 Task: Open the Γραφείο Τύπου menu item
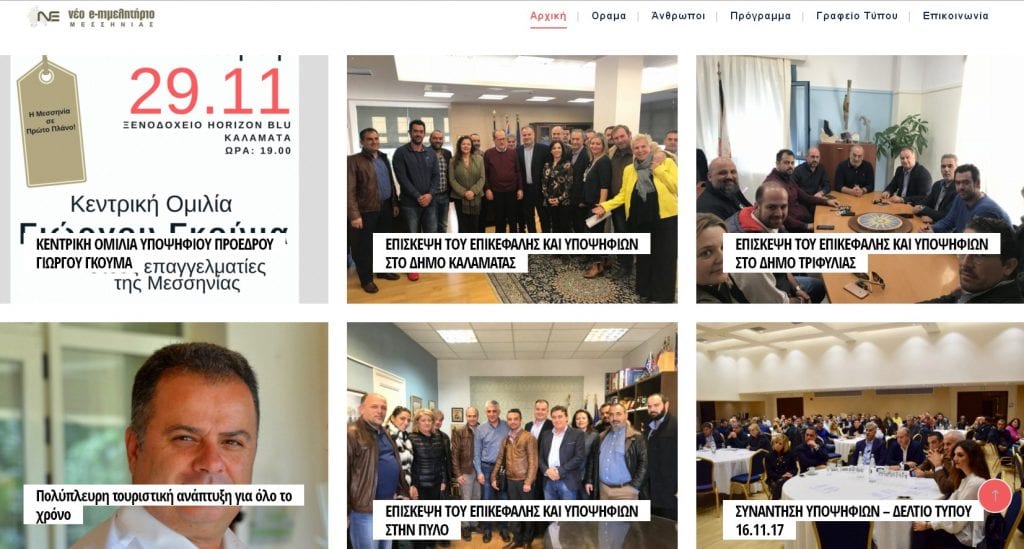tap(857, 16)
